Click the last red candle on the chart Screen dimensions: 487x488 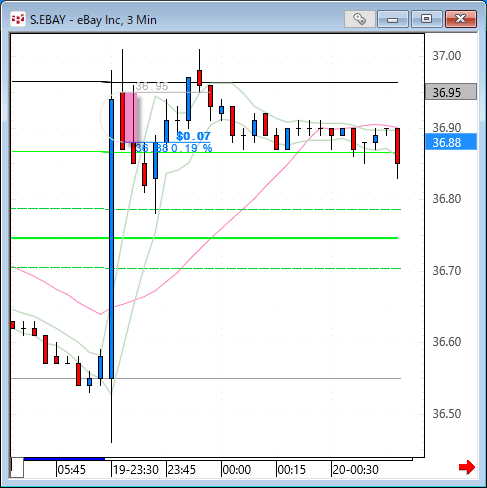coord(397,146)
